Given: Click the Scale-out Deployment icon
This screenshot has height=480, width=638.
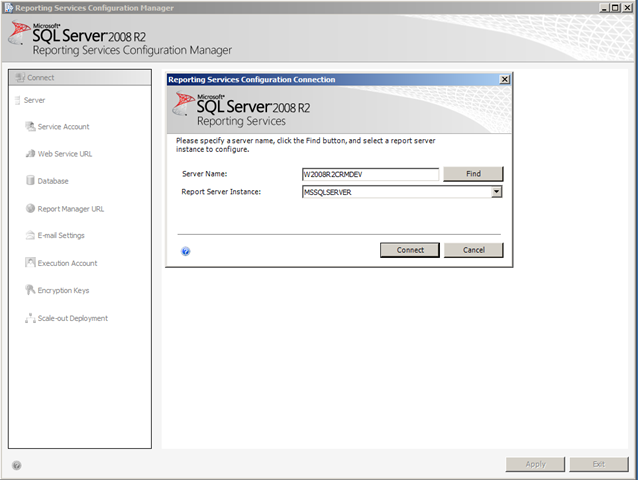Looking at the screenshot, I should pos(30,318).
